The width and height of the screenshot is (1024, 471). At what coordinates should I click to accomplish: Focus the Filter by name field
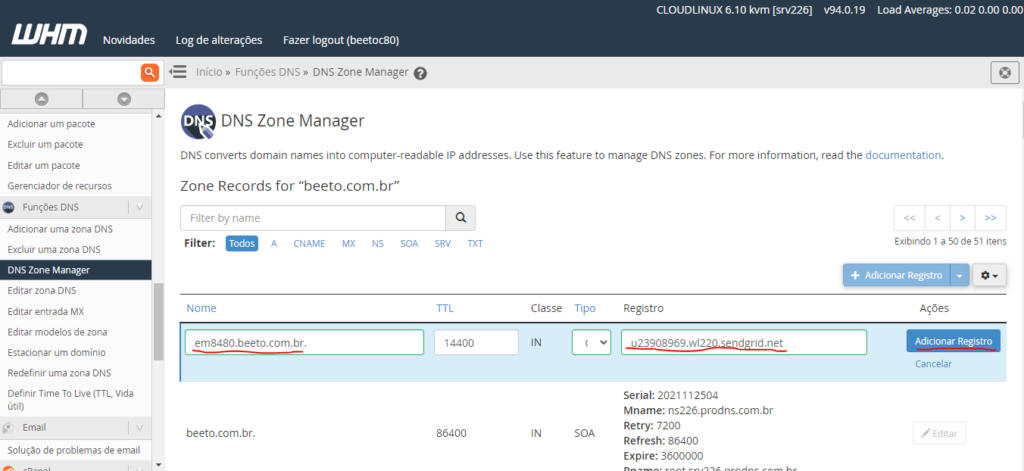(x=313, y=218)
